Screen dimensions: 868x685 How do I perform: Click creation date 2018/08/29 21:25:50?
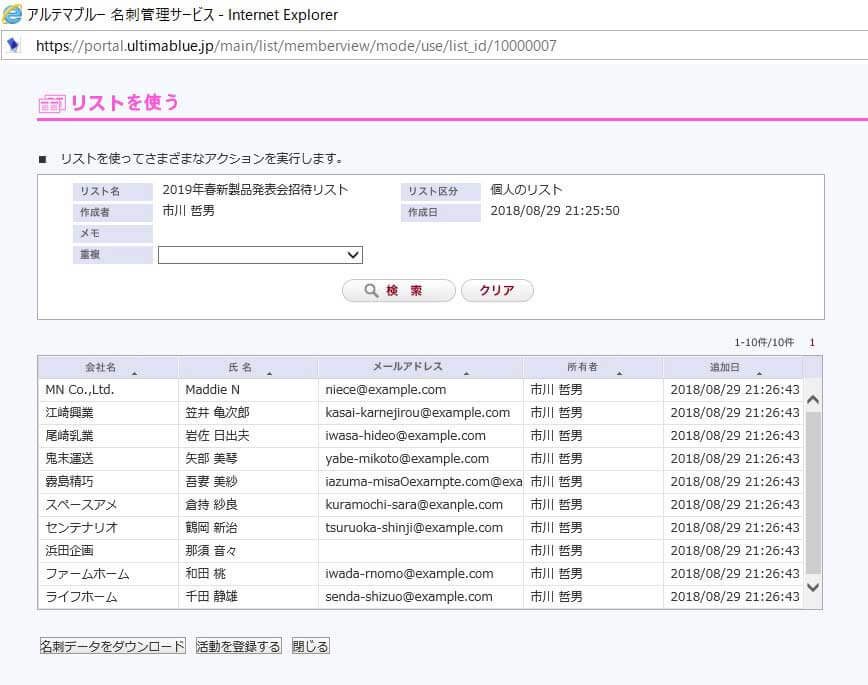point(555,211)
